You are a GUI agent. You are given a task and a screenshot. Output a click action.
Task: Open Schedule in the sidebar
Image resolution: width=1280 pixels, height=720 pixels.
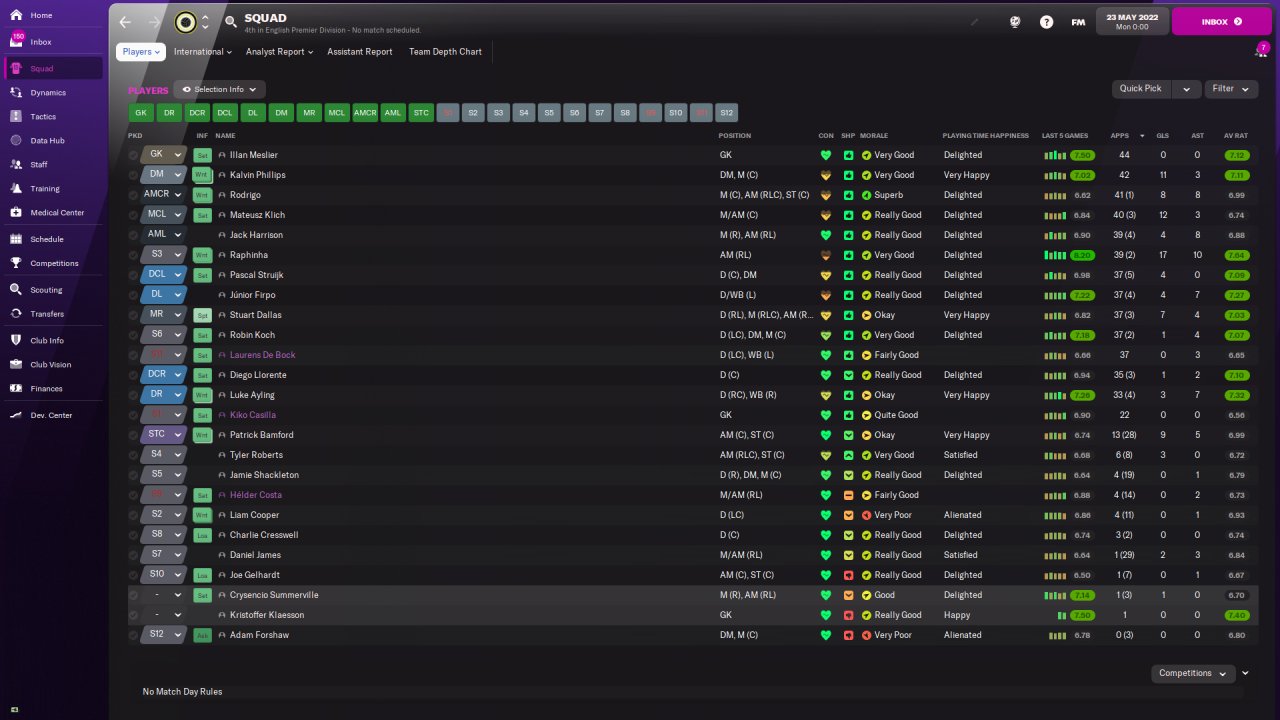click(47, 240)
